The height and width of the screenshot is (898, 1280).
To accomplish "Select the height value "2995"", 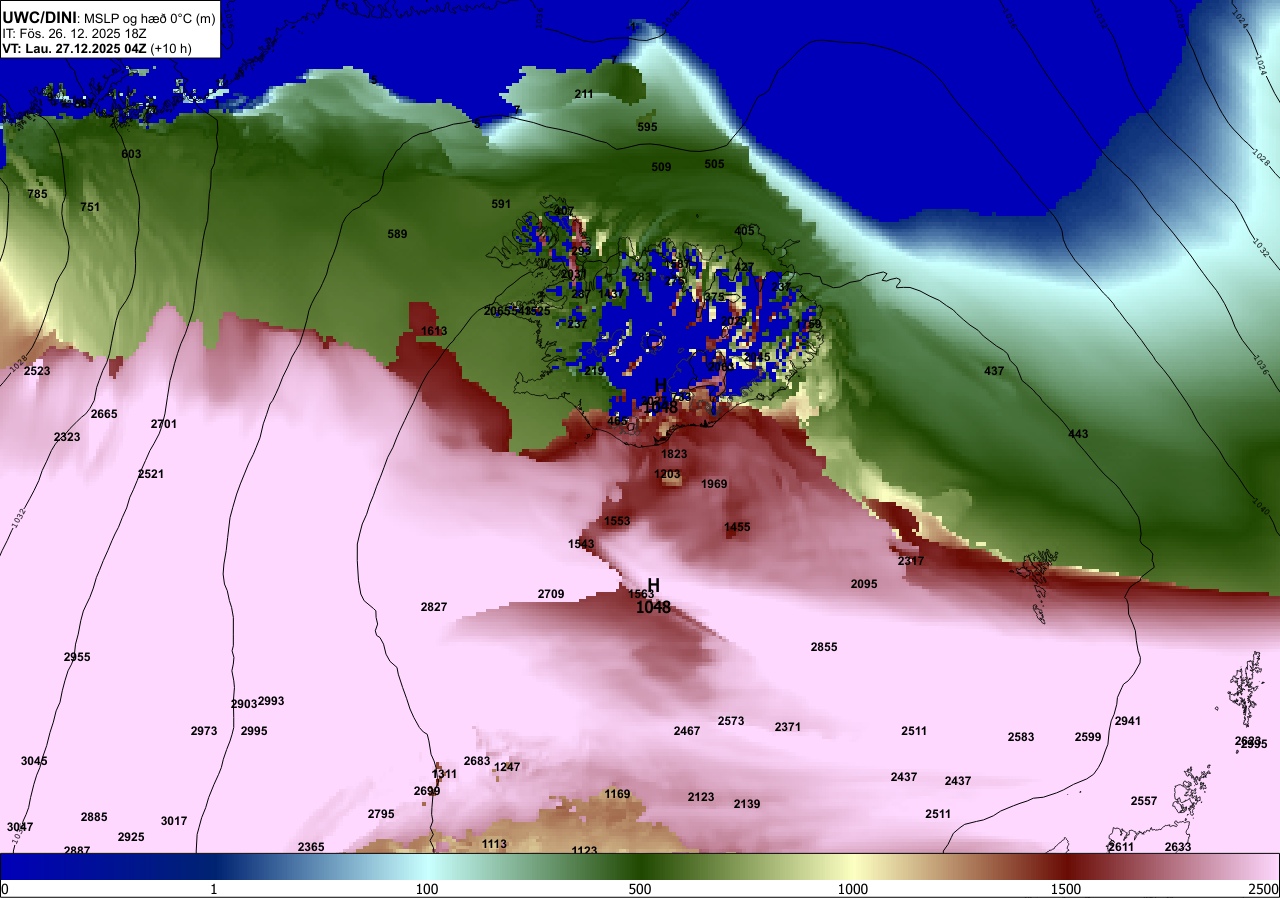I will pyautogui.click(x=254, y=731).
